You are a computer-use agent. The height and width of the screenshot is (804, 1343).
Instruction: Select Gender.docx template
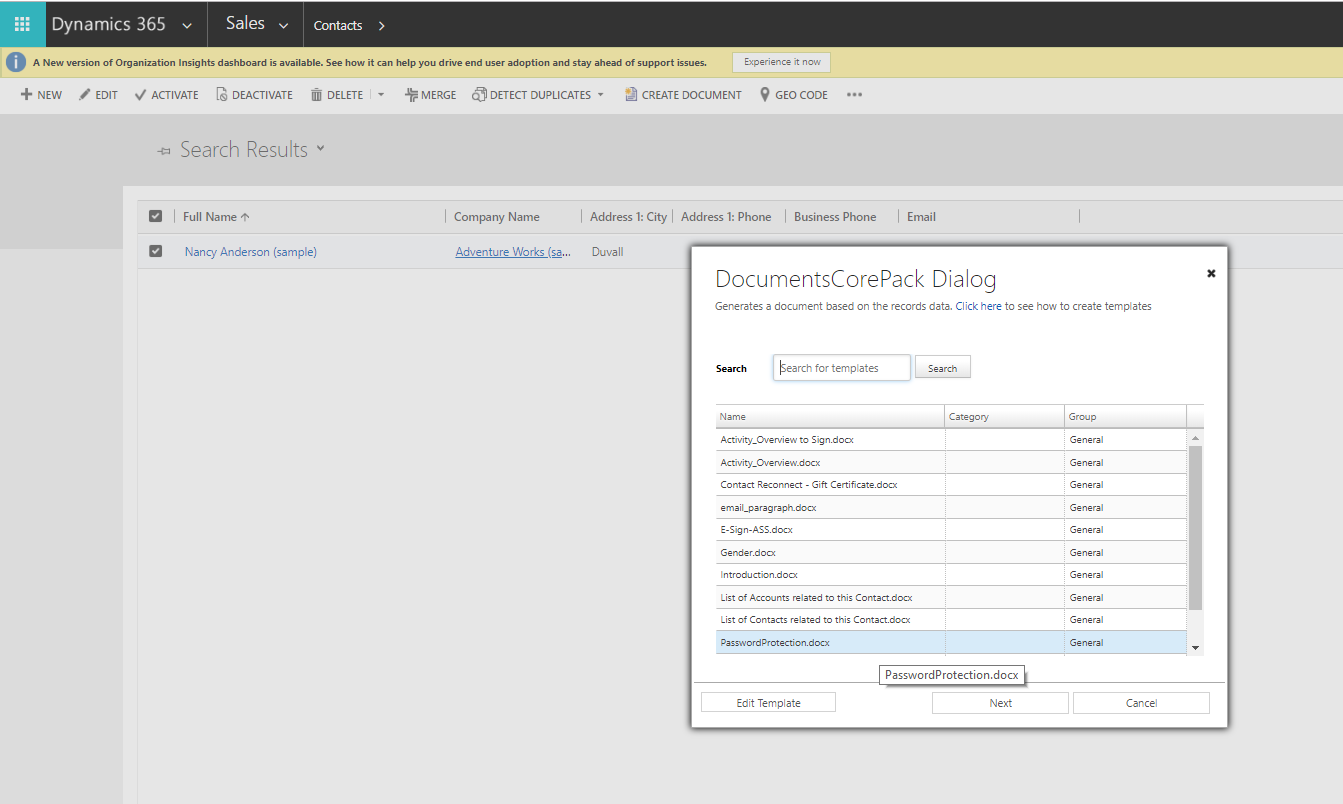(x=951, y=552)
